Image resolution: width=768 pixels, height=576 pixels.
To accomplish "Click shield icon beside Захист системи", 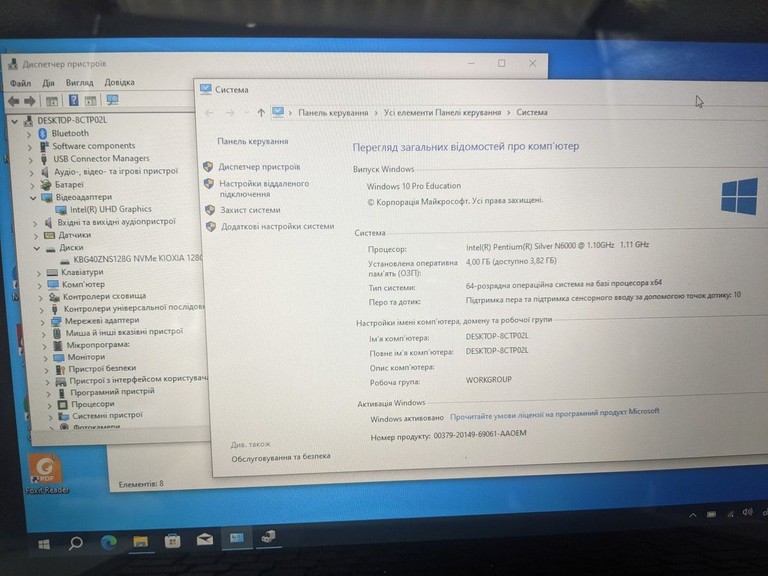I will [x=210, y=210].
